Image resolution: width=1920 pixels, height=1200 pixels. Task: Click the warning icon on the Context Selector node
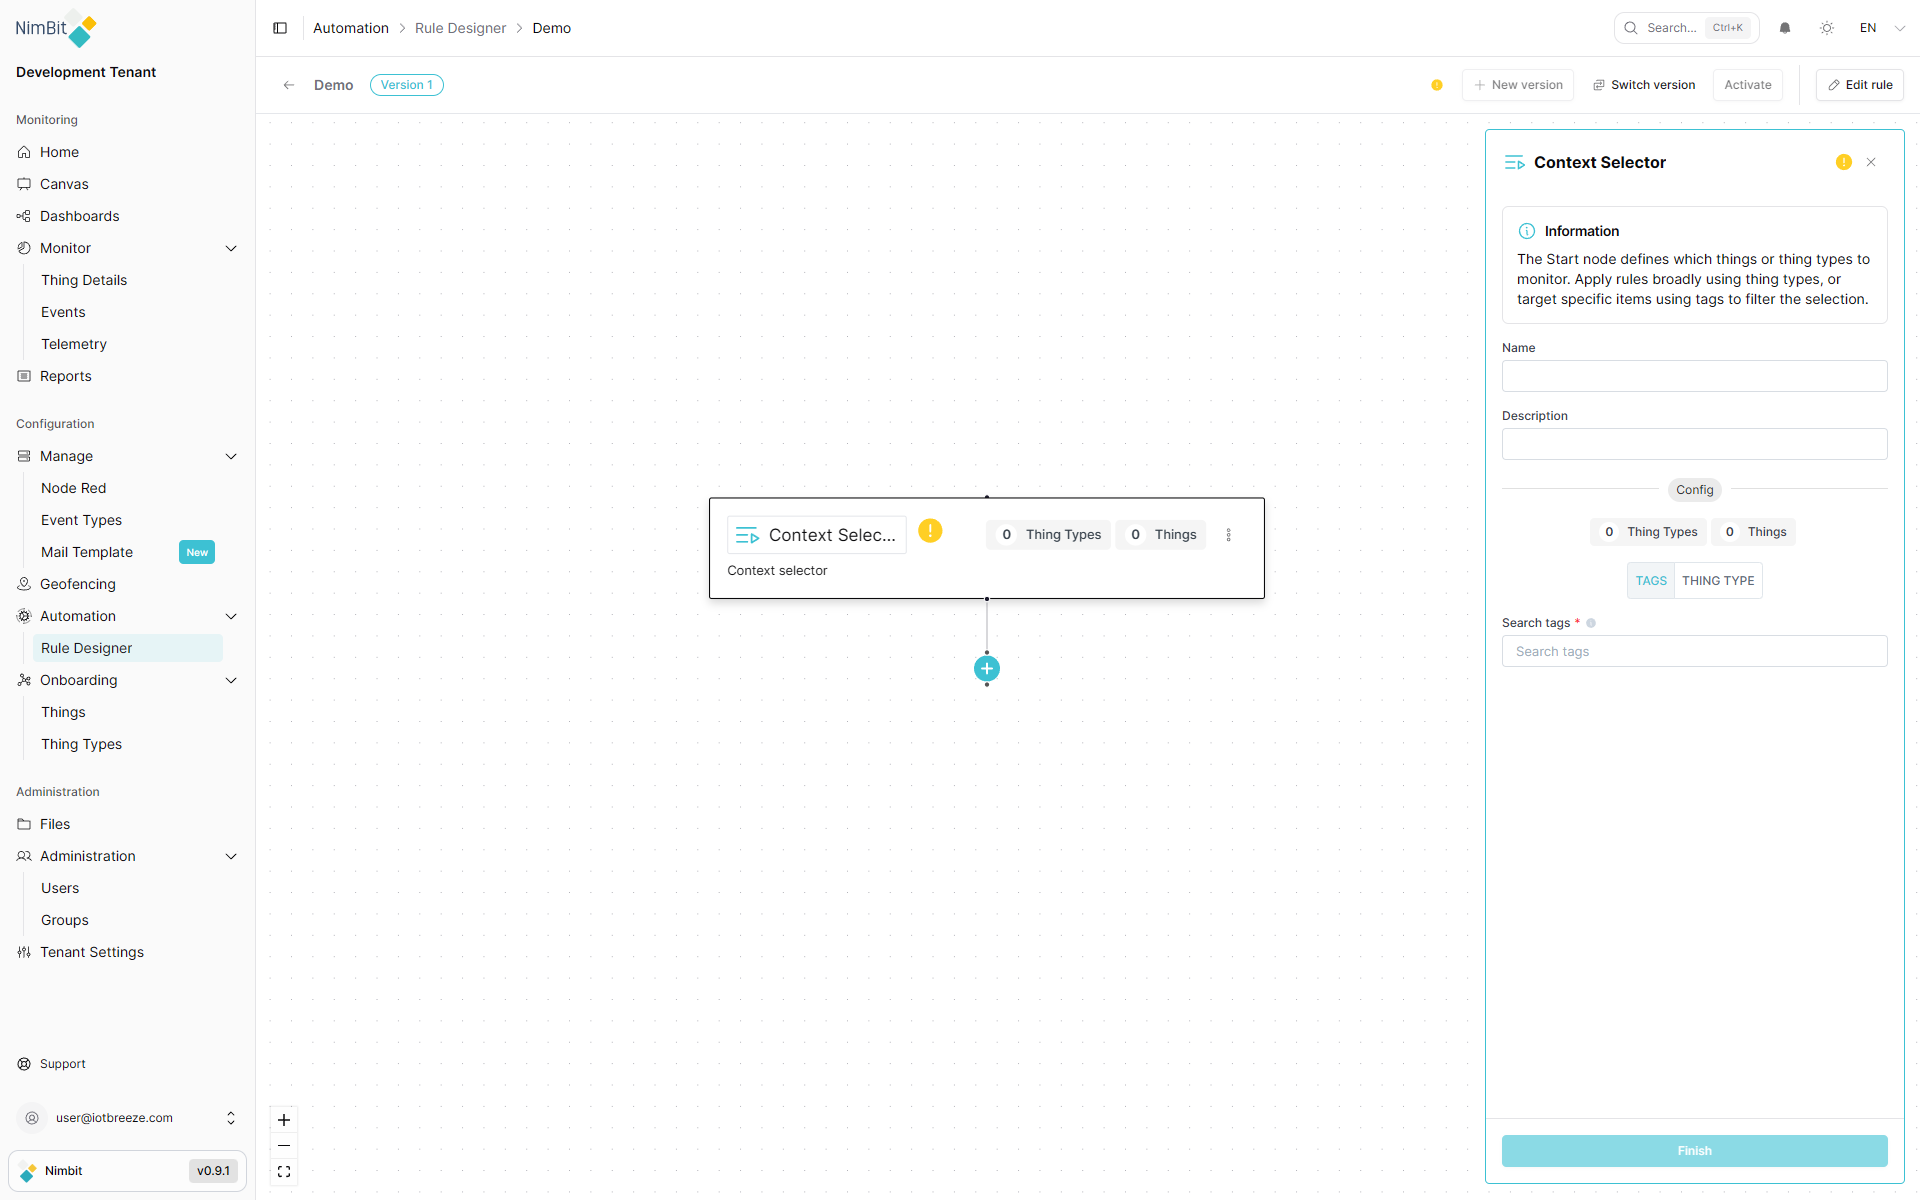pyautogui.click(x=931, y=531)
